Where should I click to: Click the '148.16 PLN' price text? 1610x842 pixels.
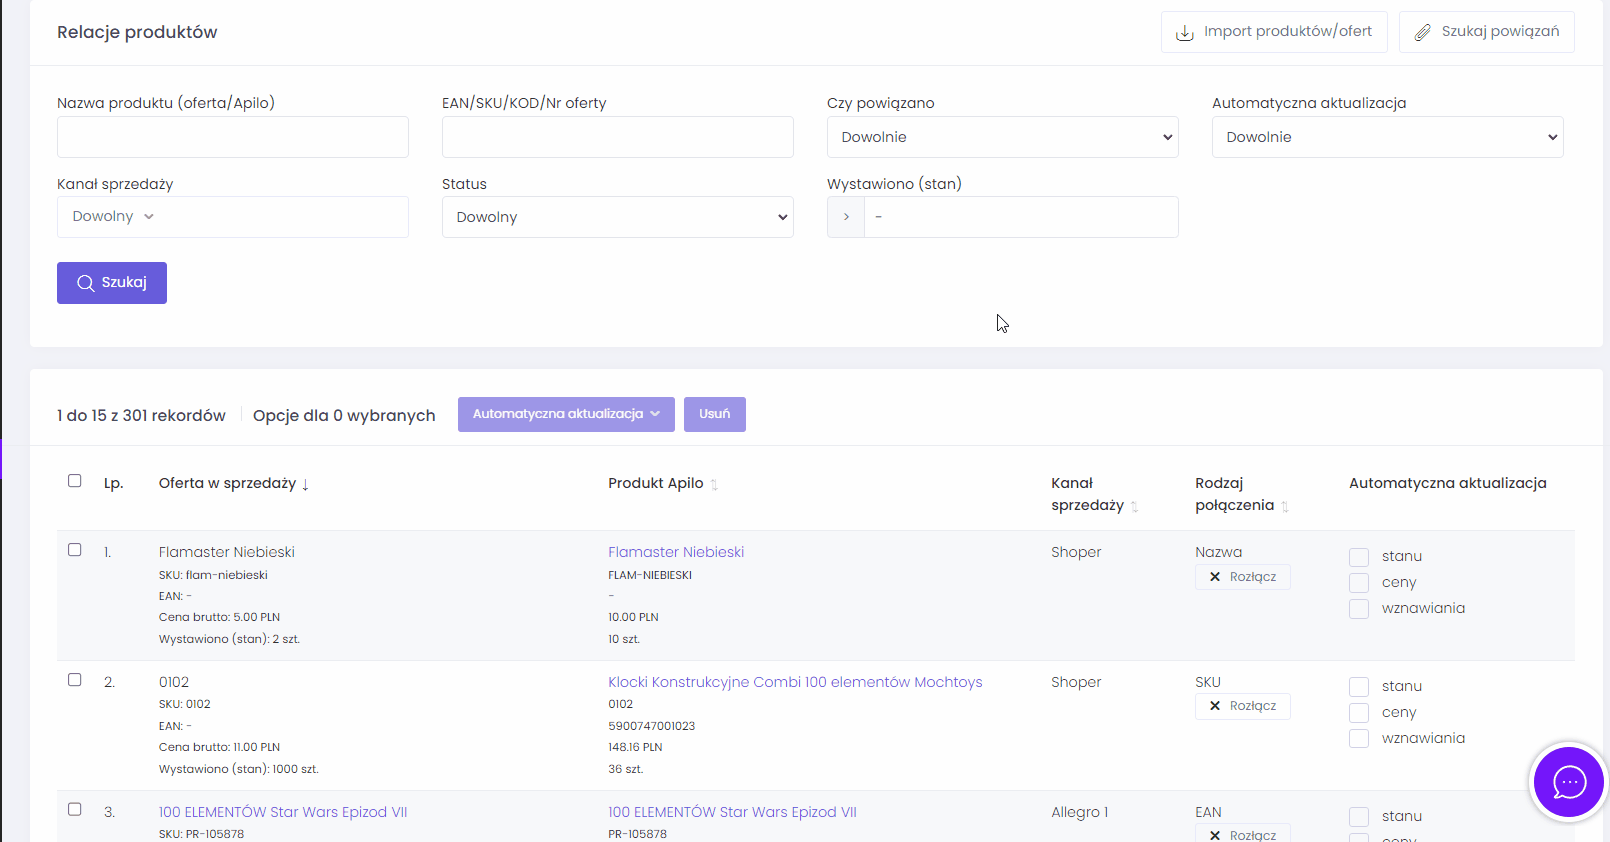point(635,747)
